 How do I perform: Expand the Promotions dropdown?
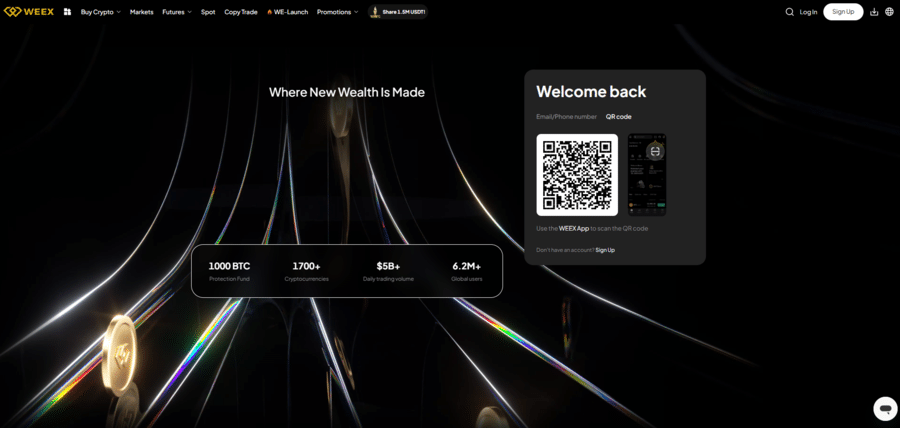(338, 11)
